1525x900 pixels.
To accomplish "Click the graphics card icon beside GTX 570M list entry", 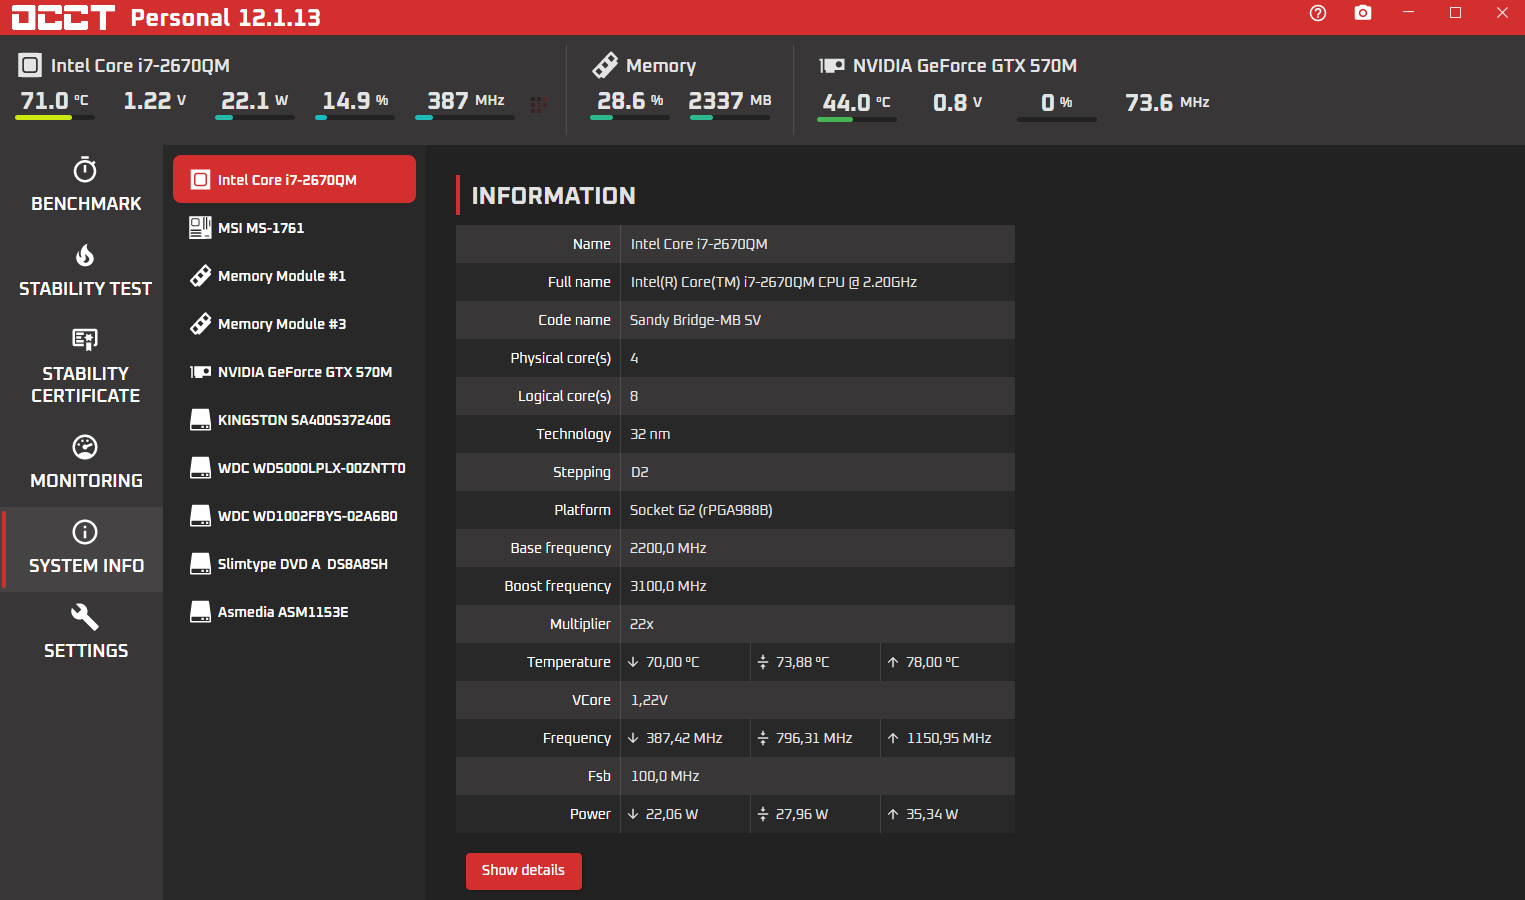I will click(x=200, y=372).
